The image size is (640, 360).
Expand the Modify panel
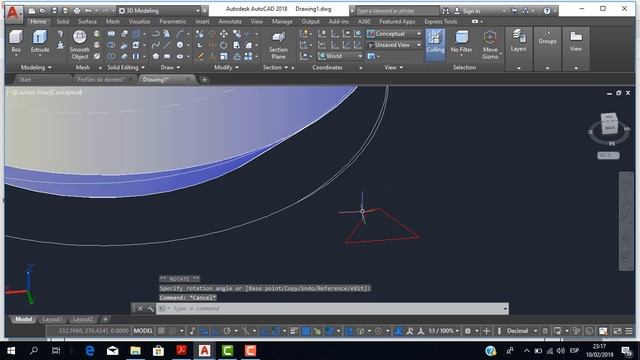click(x=227, y=67)
